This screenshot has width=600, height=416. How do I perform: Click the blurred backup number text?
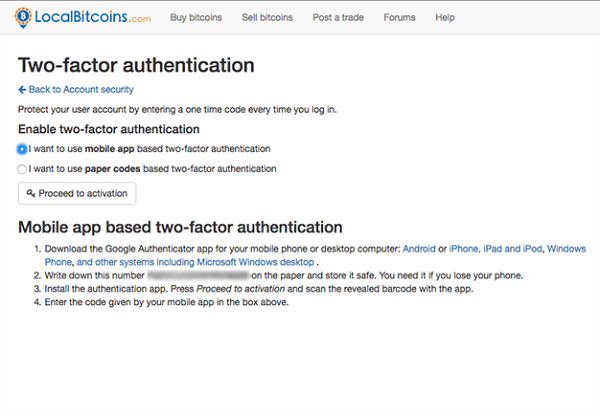click(x=199, y=275)
